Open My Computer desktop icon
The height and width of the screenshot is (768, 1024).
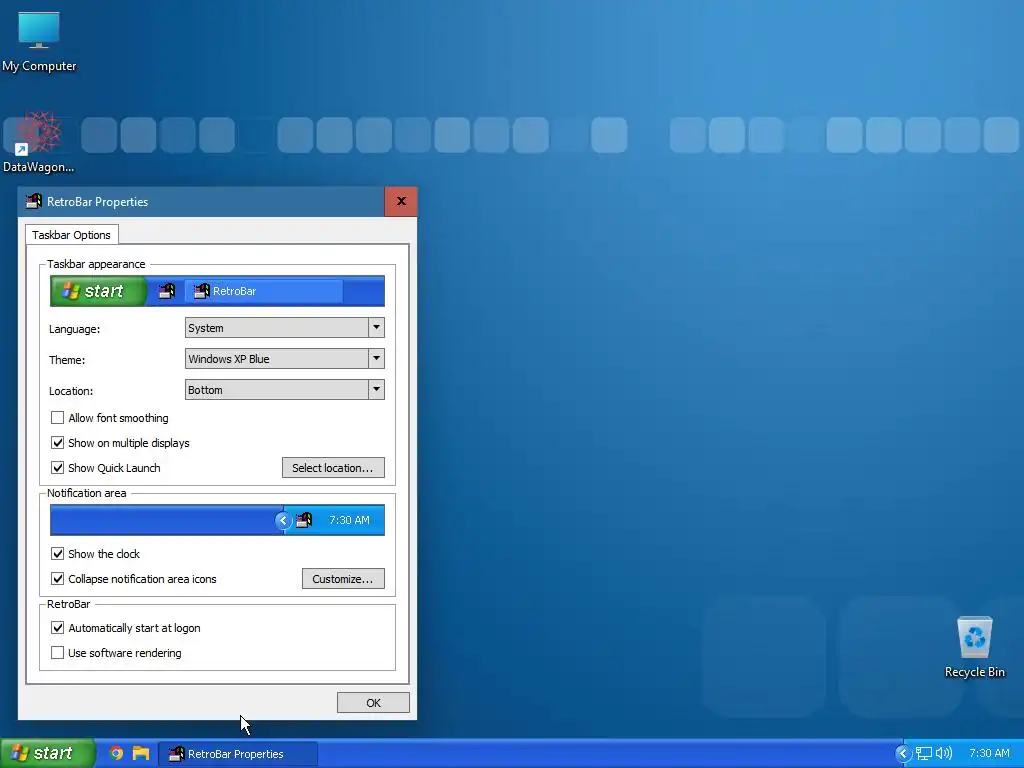[x=39, y=42]
